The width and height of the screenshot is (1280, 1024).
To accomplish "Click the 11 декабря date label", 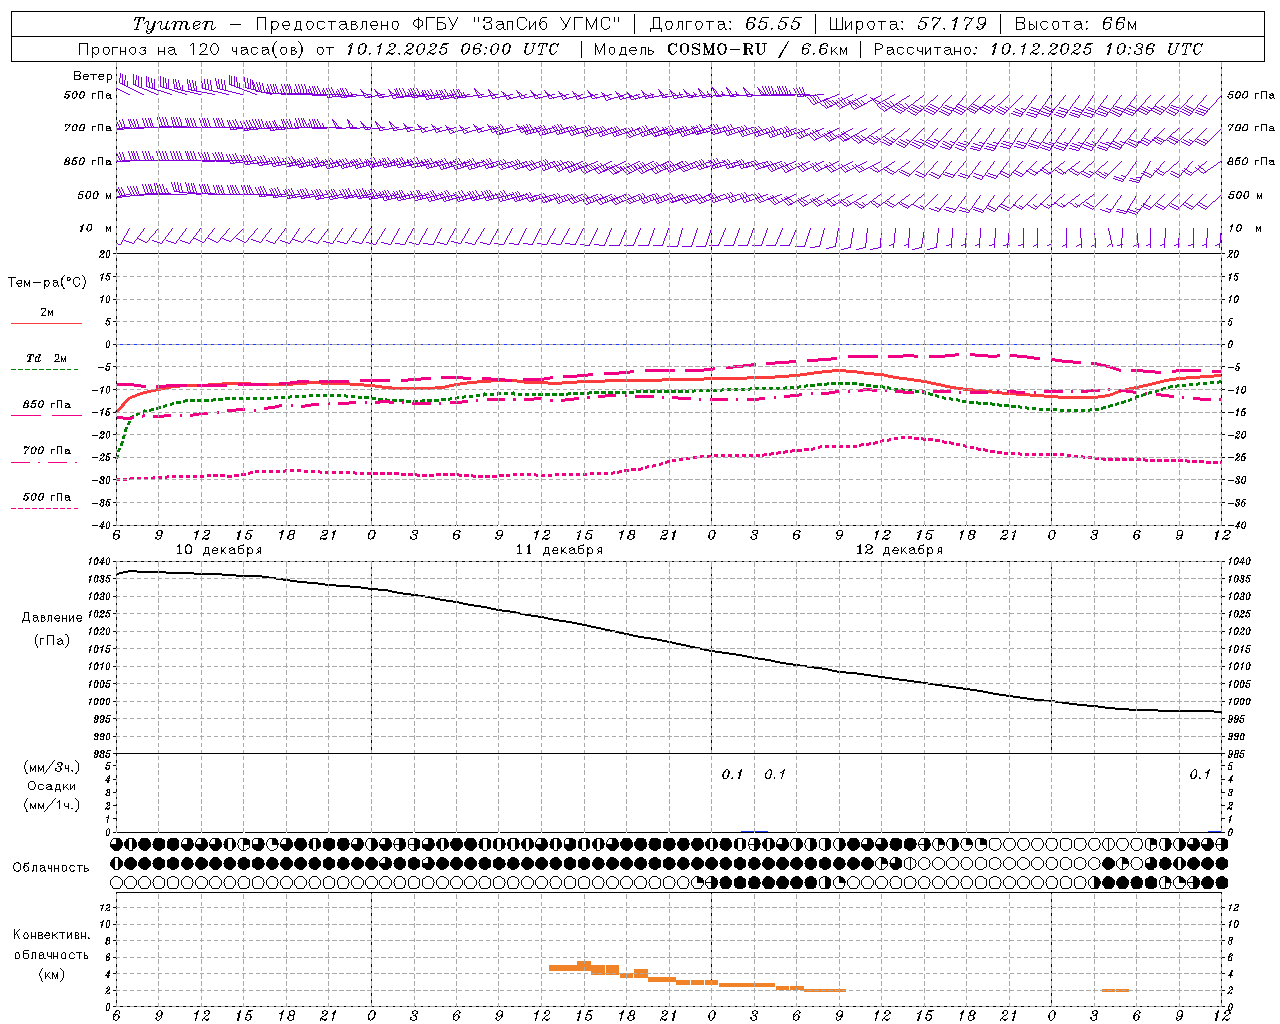I will (x=560, y=550).
